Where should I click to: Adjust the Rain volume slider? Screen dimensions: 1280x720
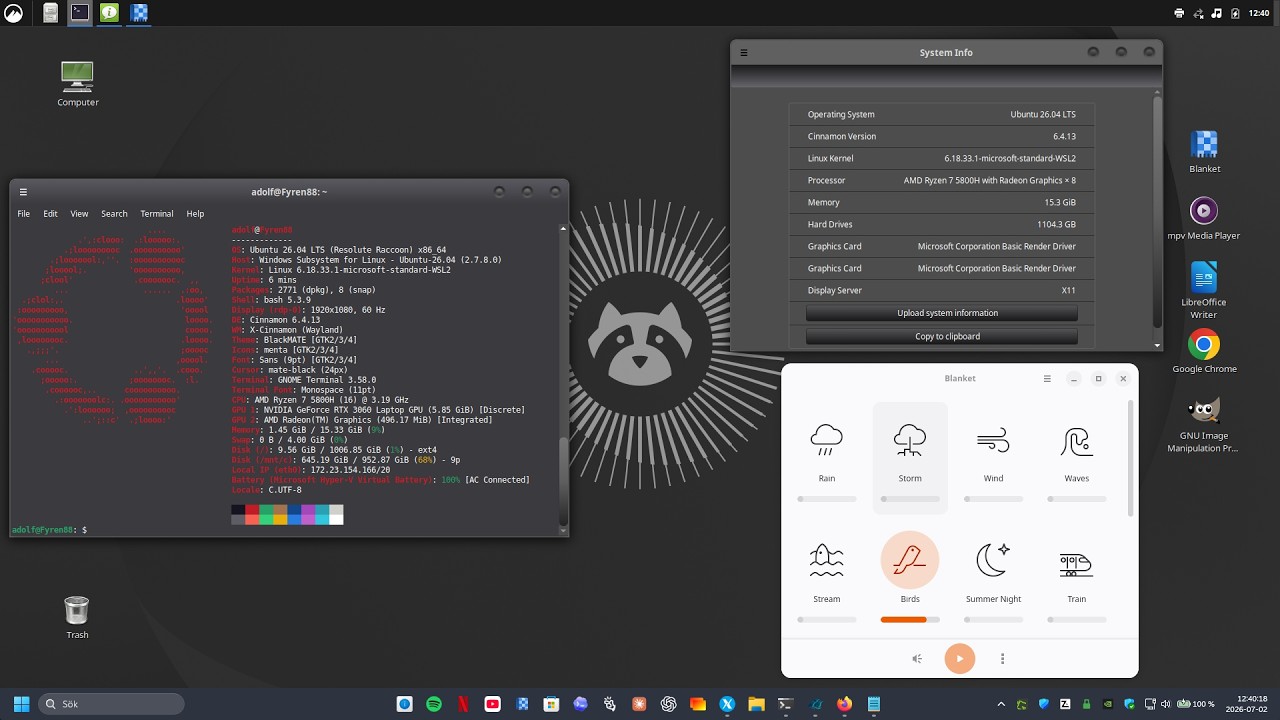[827, 499]
